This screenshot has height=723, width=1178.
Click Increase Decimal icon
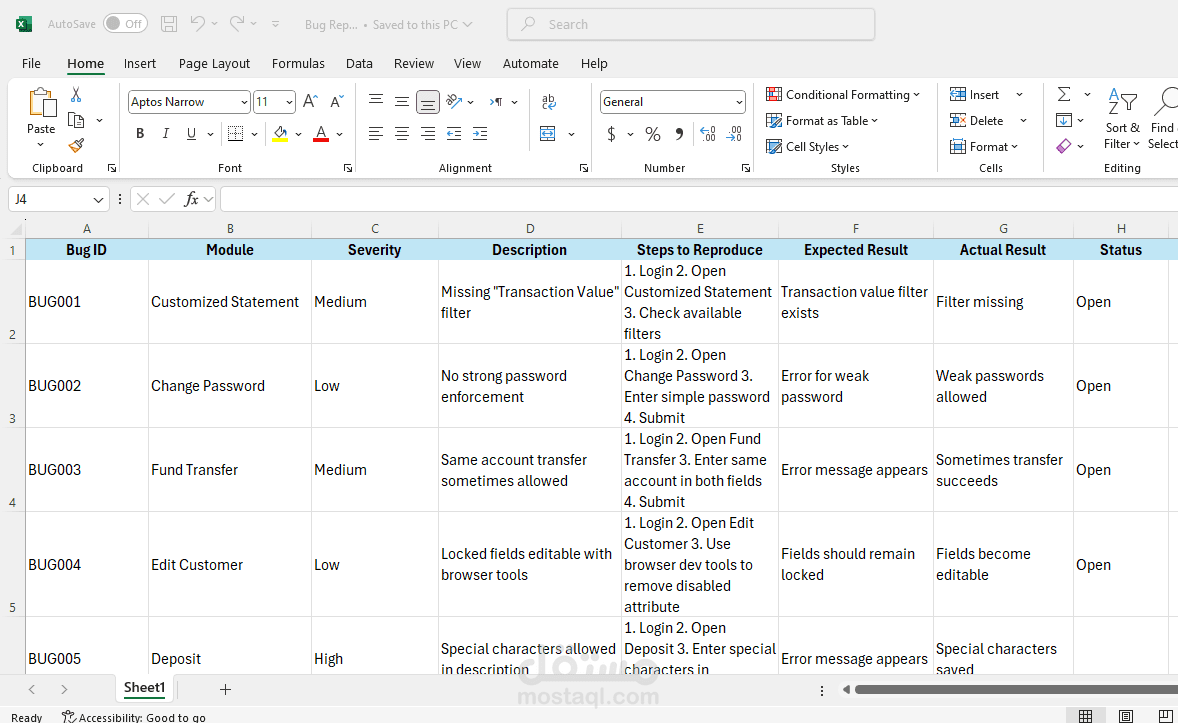click(x=708, y=134)
